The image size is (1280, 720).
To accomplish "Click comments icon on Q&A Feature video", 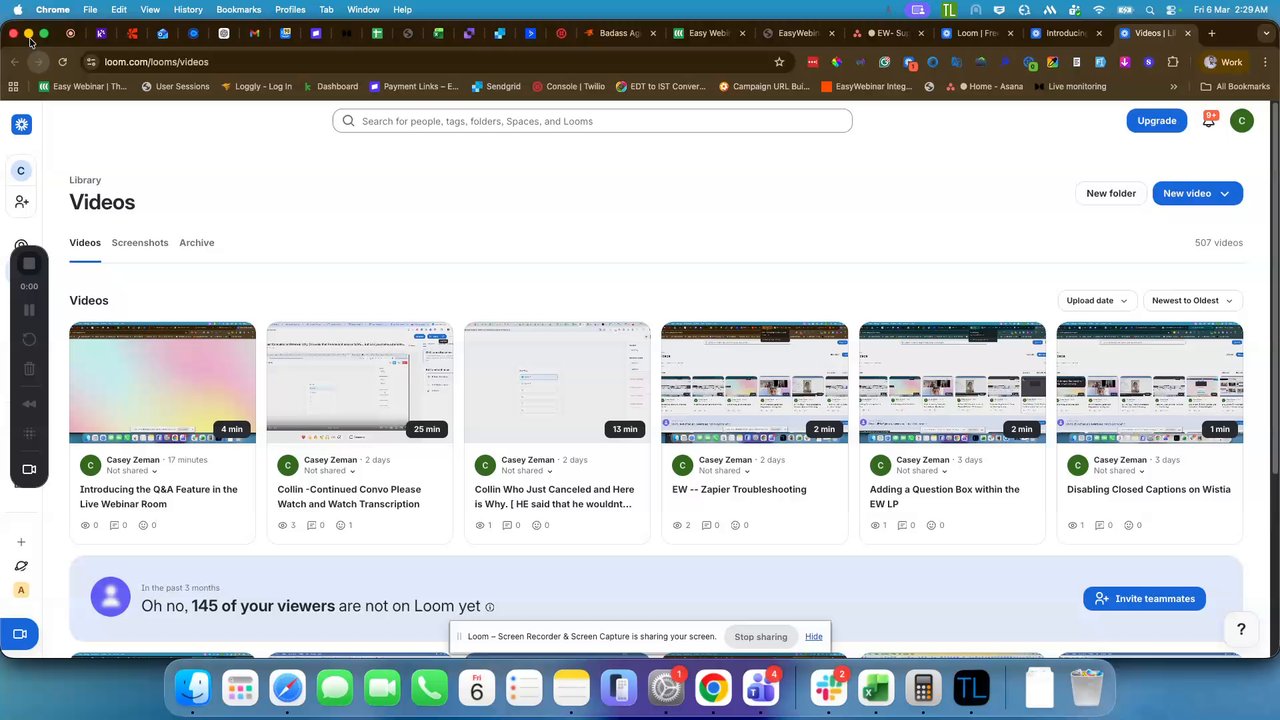I will click(x=114, y=525).
